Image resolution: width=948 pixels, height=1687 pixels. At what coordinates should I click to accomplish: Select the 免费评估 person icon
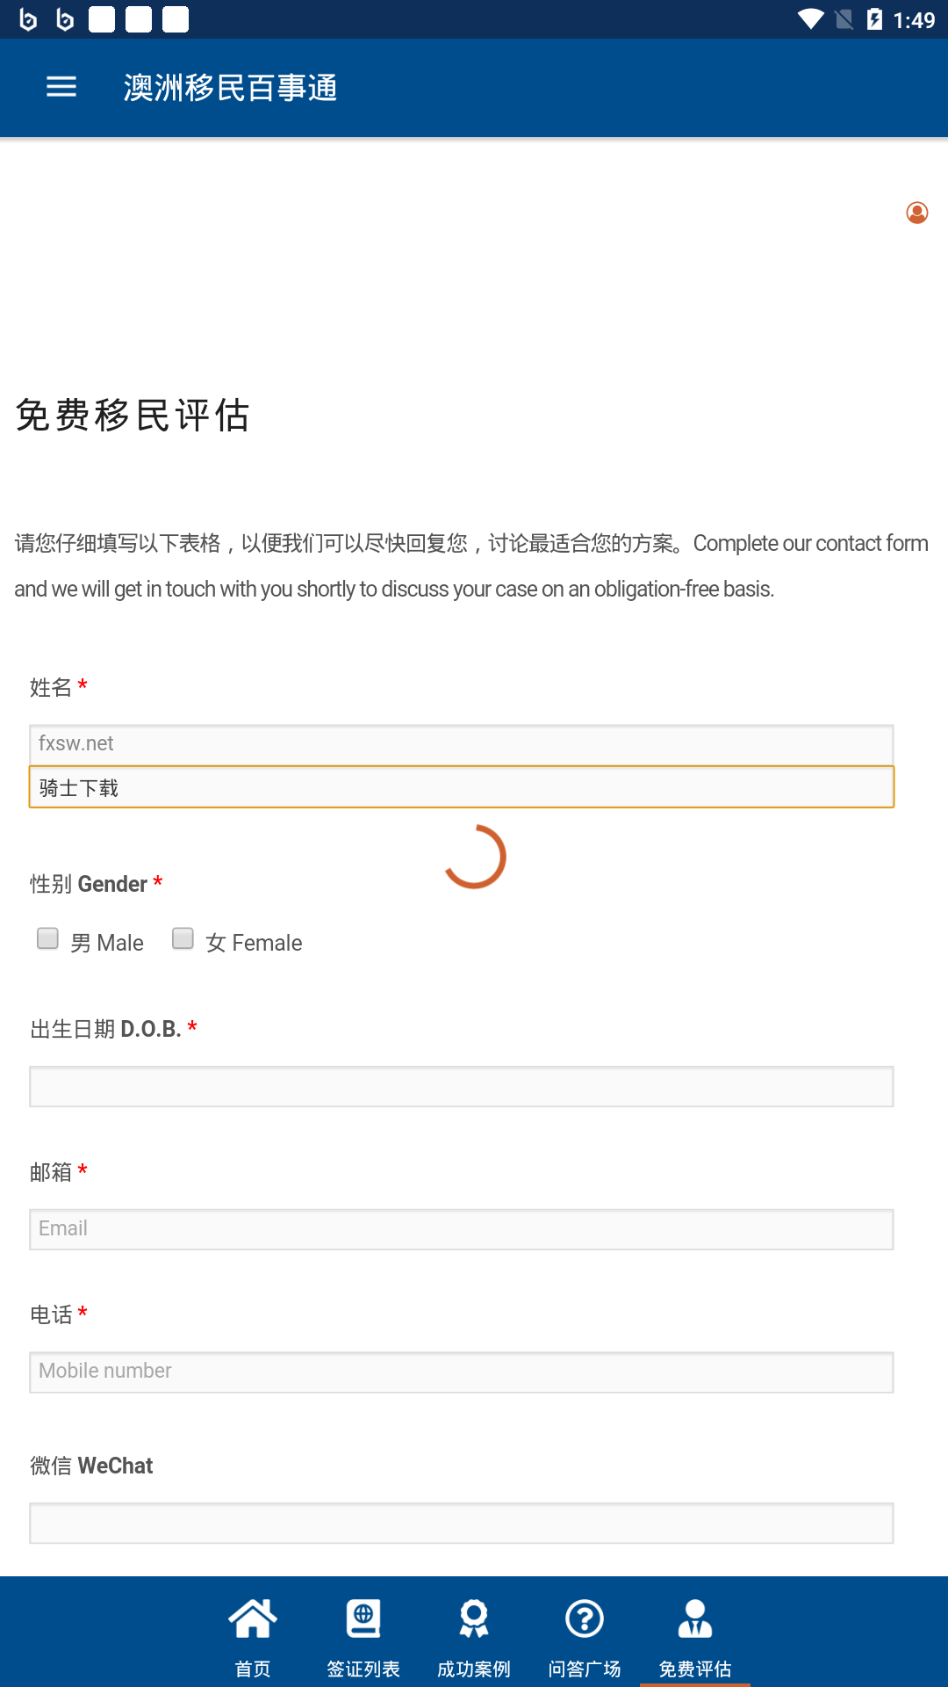tap(695, 1618)
